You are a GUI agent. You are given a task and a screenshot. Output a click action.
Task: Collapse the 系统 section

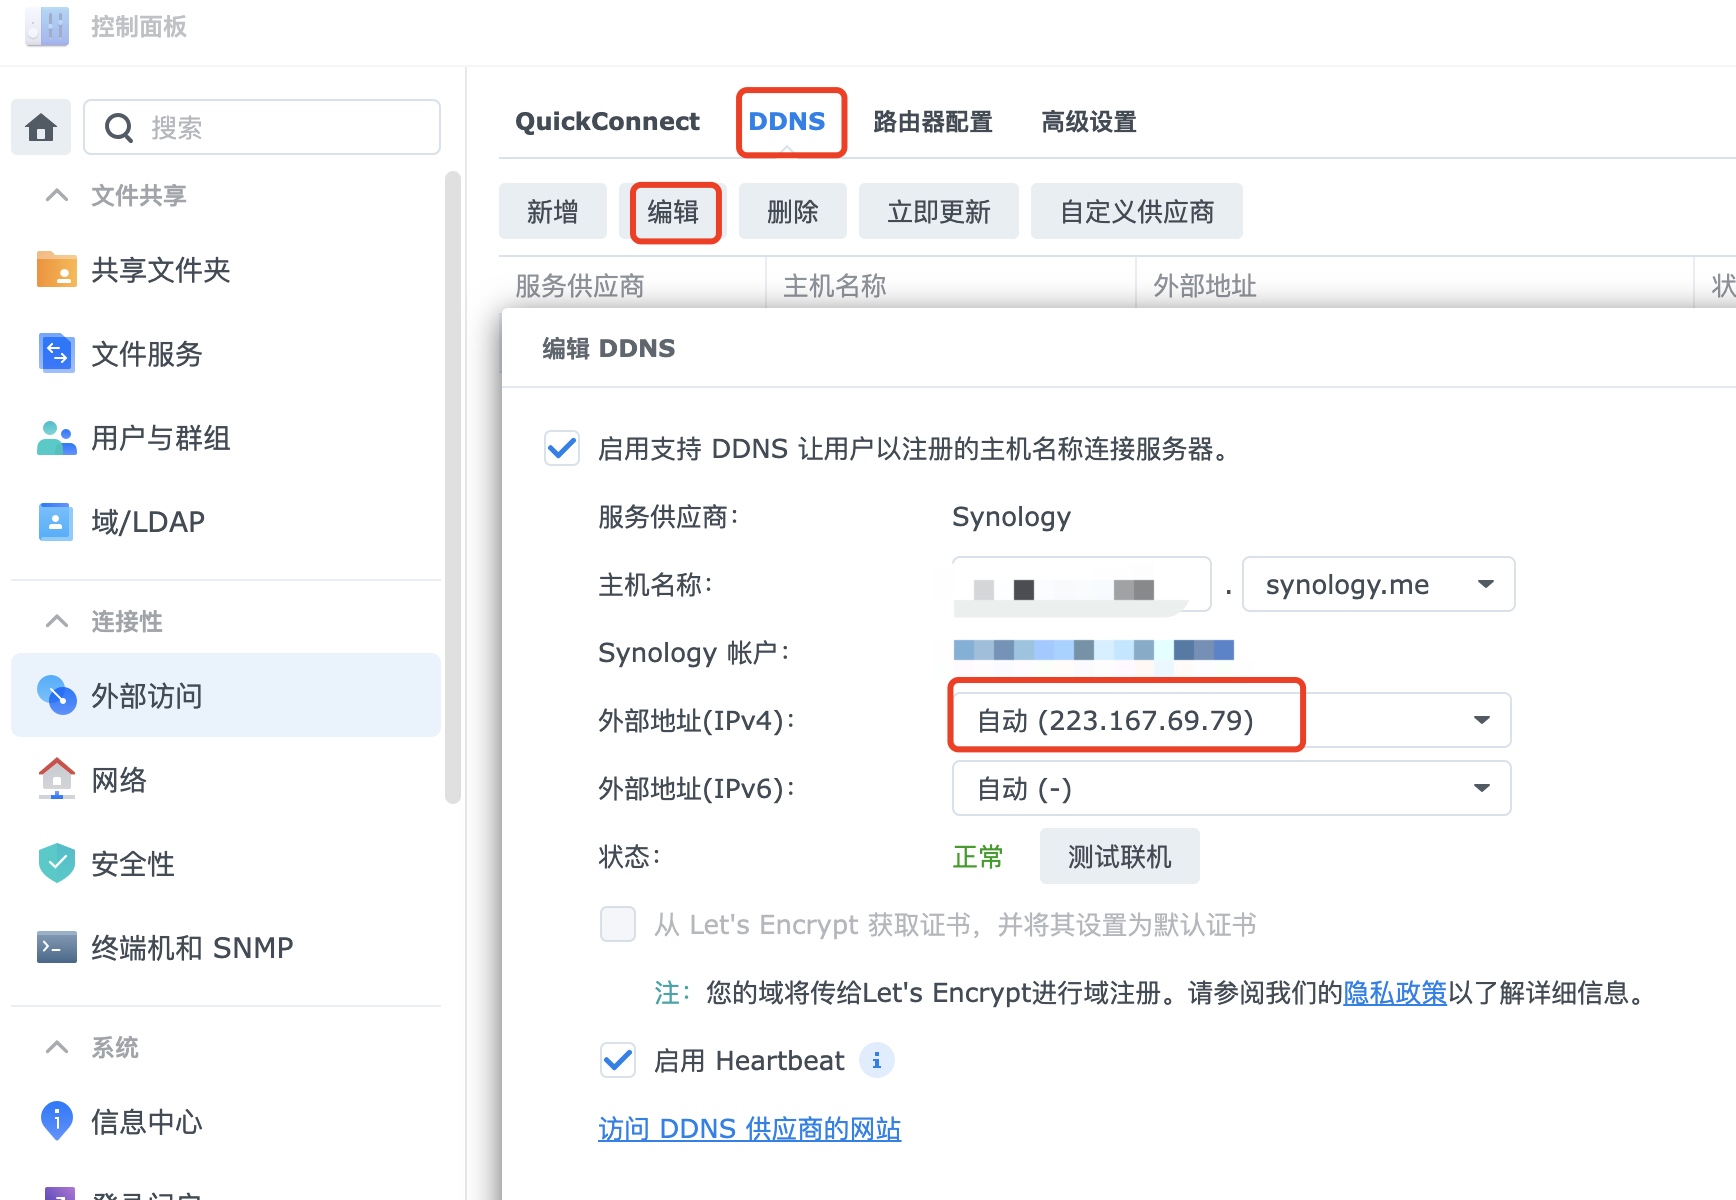click(57, 1047)
